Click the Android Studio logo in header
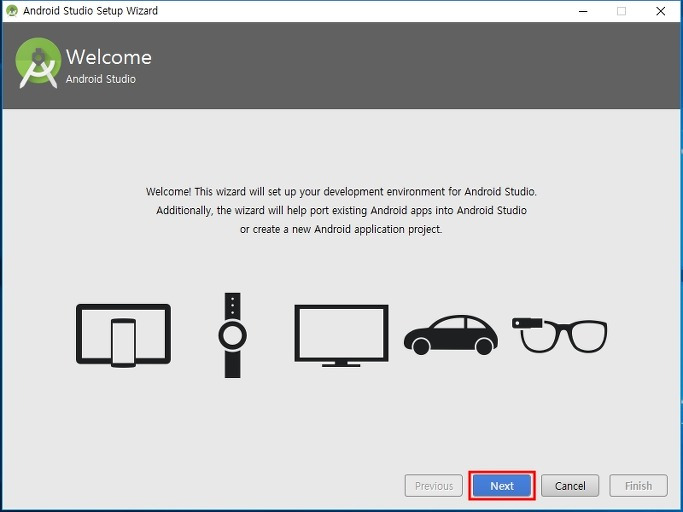683x512 pixels. click(x=38, y=63)
